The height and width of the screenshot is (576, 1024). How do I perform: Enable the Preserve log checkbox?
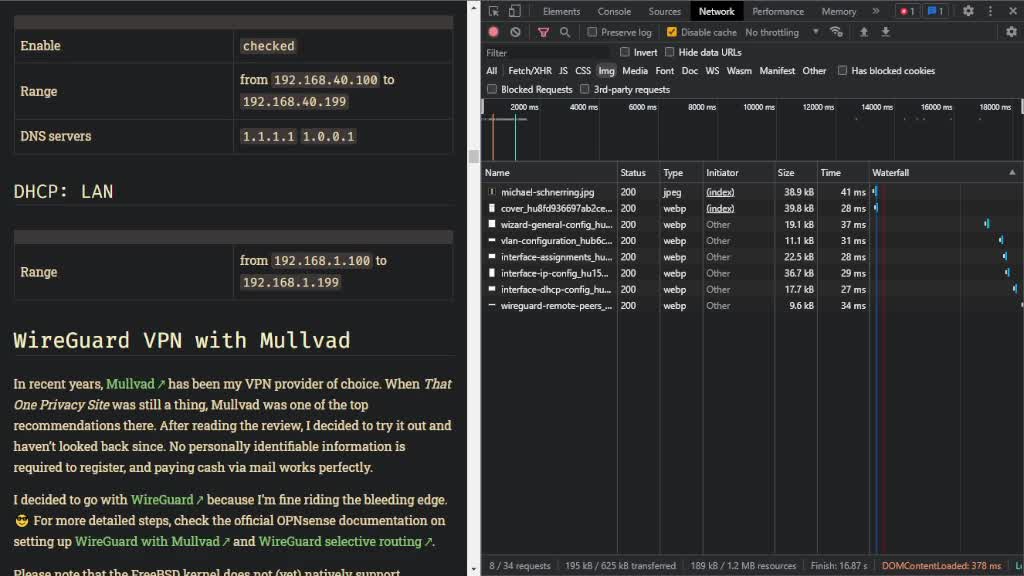[x=592, y=32]
